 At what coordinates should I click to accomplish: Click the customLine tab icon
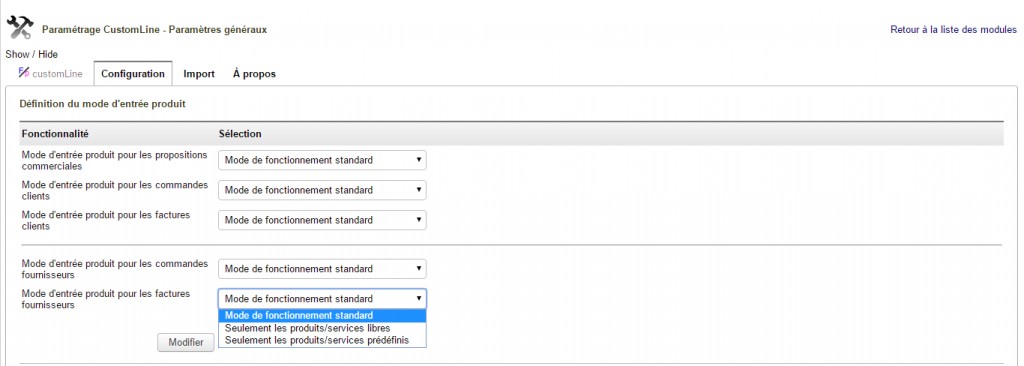(x=24, y=73)
